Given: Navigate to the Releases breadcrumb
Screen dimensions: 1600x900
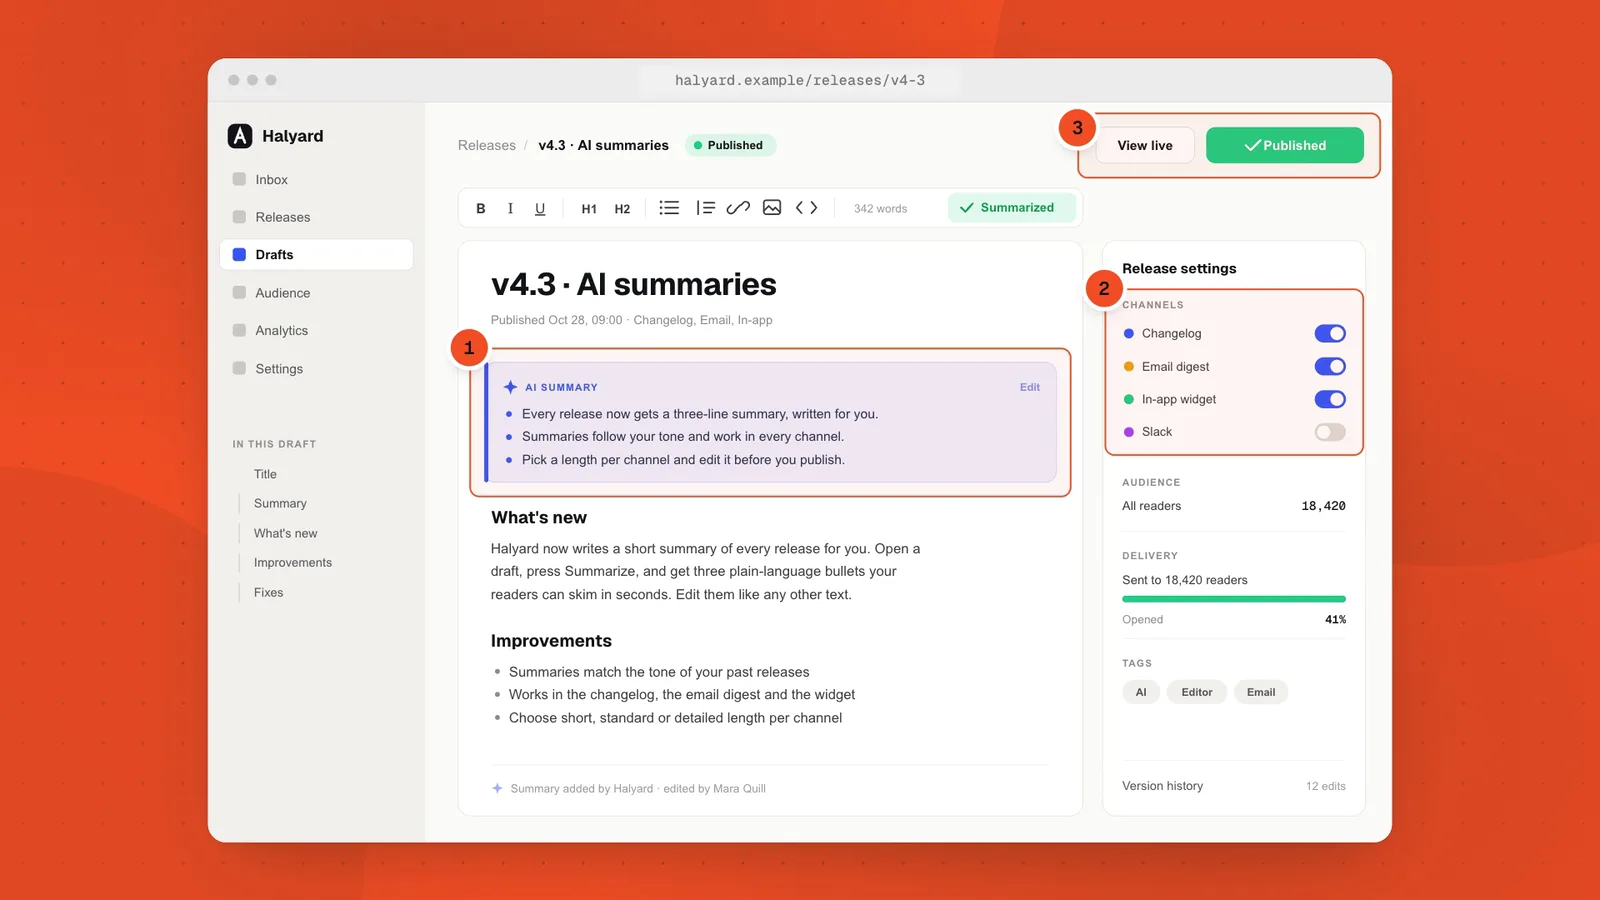Looking at the screenshot, I should click(487, 145).
